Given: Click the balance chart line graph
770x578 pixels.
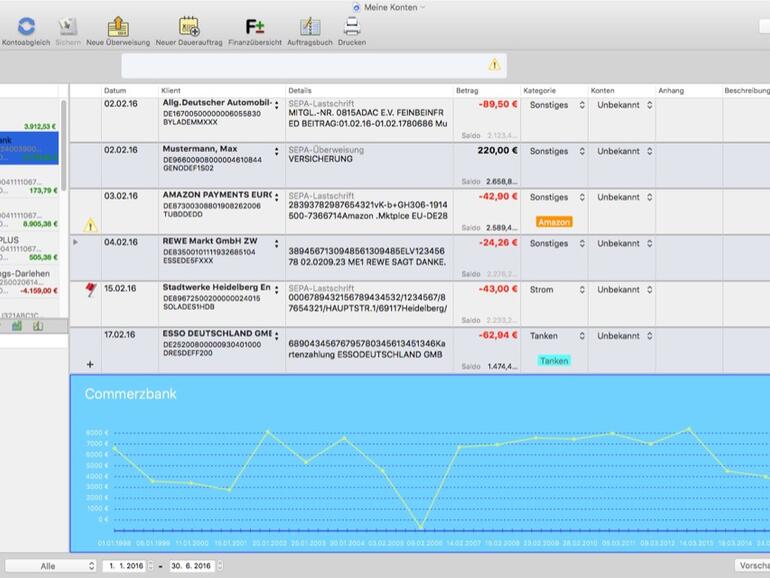Looking at the screenshot, I should (x=441, y=479).
